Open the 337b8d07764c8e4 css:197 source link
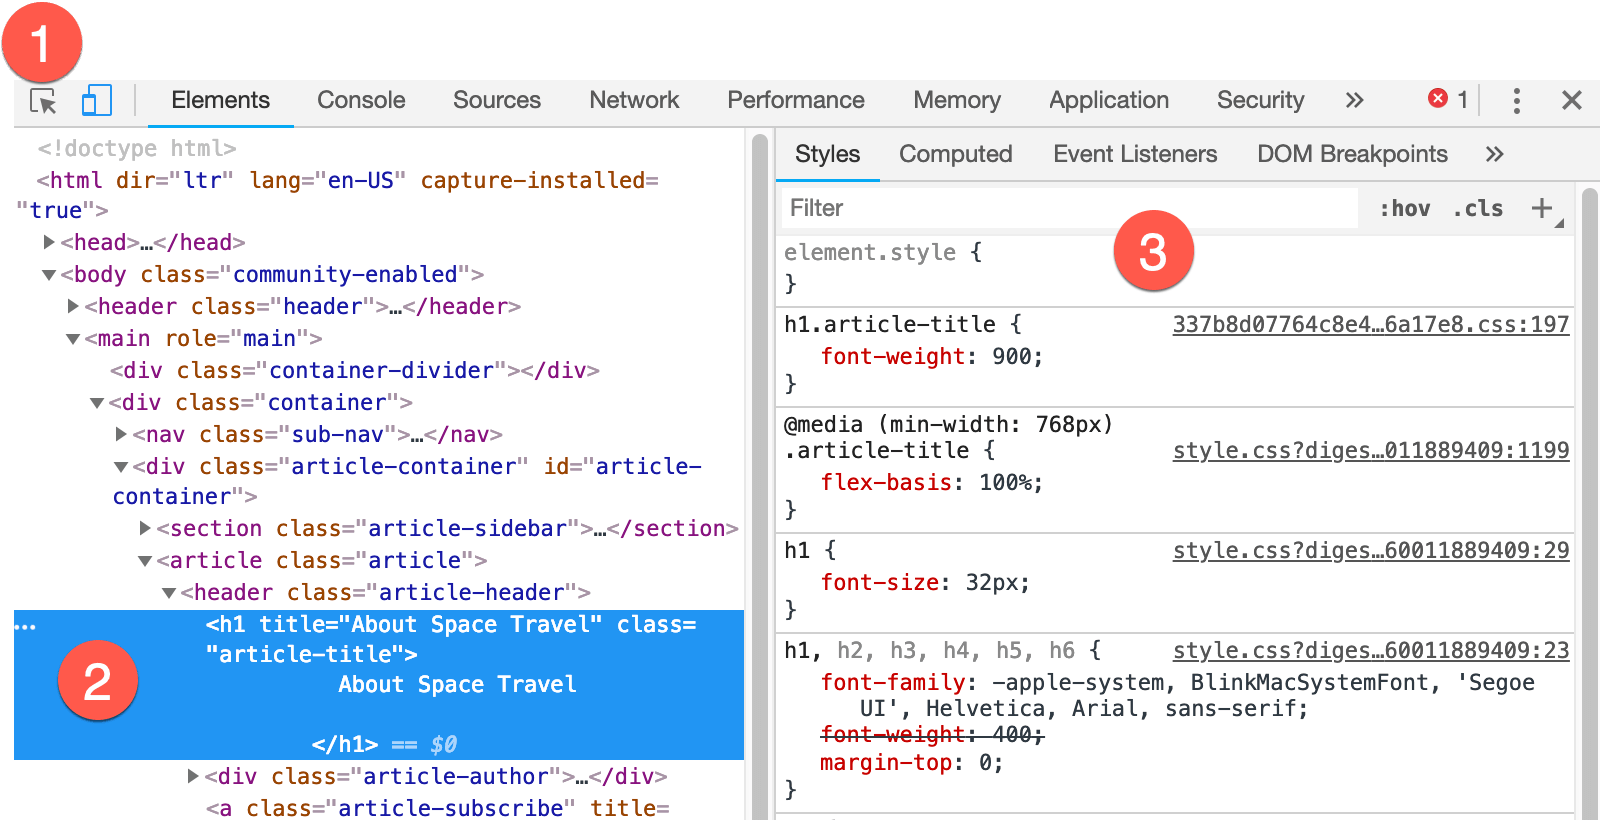Viewport: 1600px width, 820px height. pos(1370,324)
